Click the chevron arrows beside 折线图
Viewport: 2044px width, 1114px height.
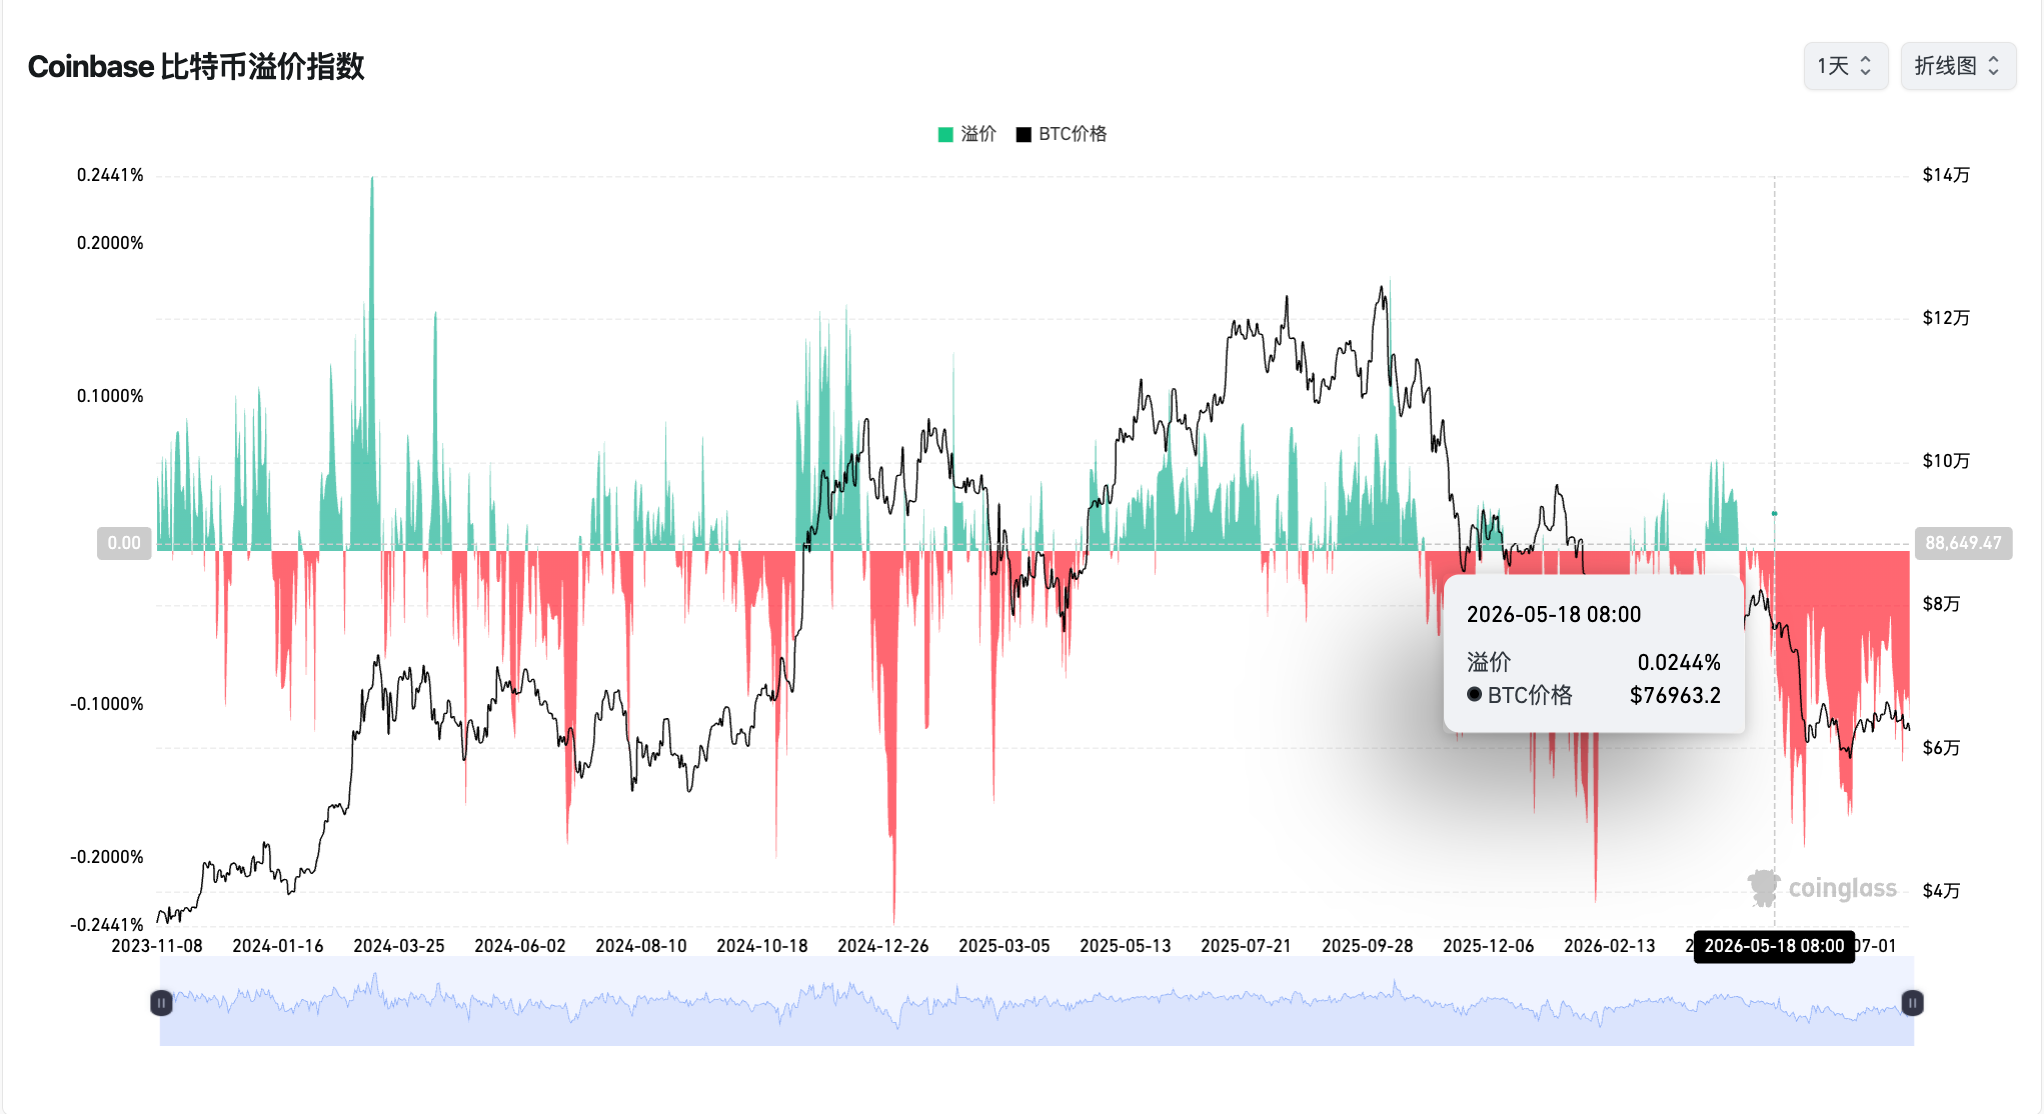(1993, 66)
